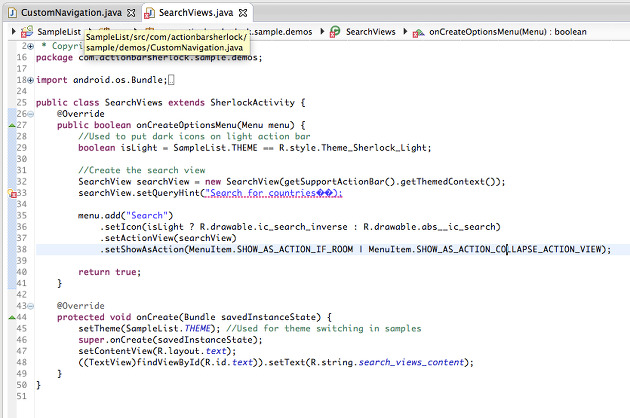Expand the breadcrumb arrow before onCreateOptionsMenu
Viewport: 630px width, 418px height.
point(405,31)
